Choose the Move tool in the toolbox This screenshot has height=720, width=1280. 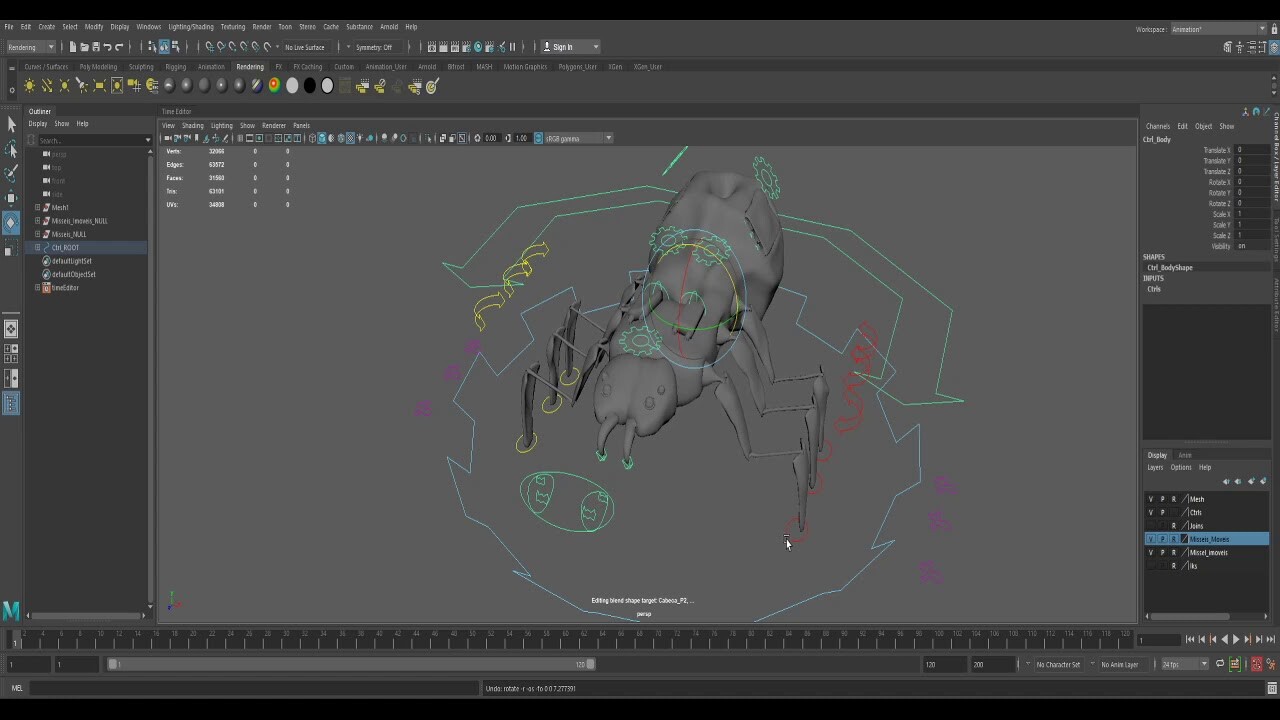(x=11, y=198)
